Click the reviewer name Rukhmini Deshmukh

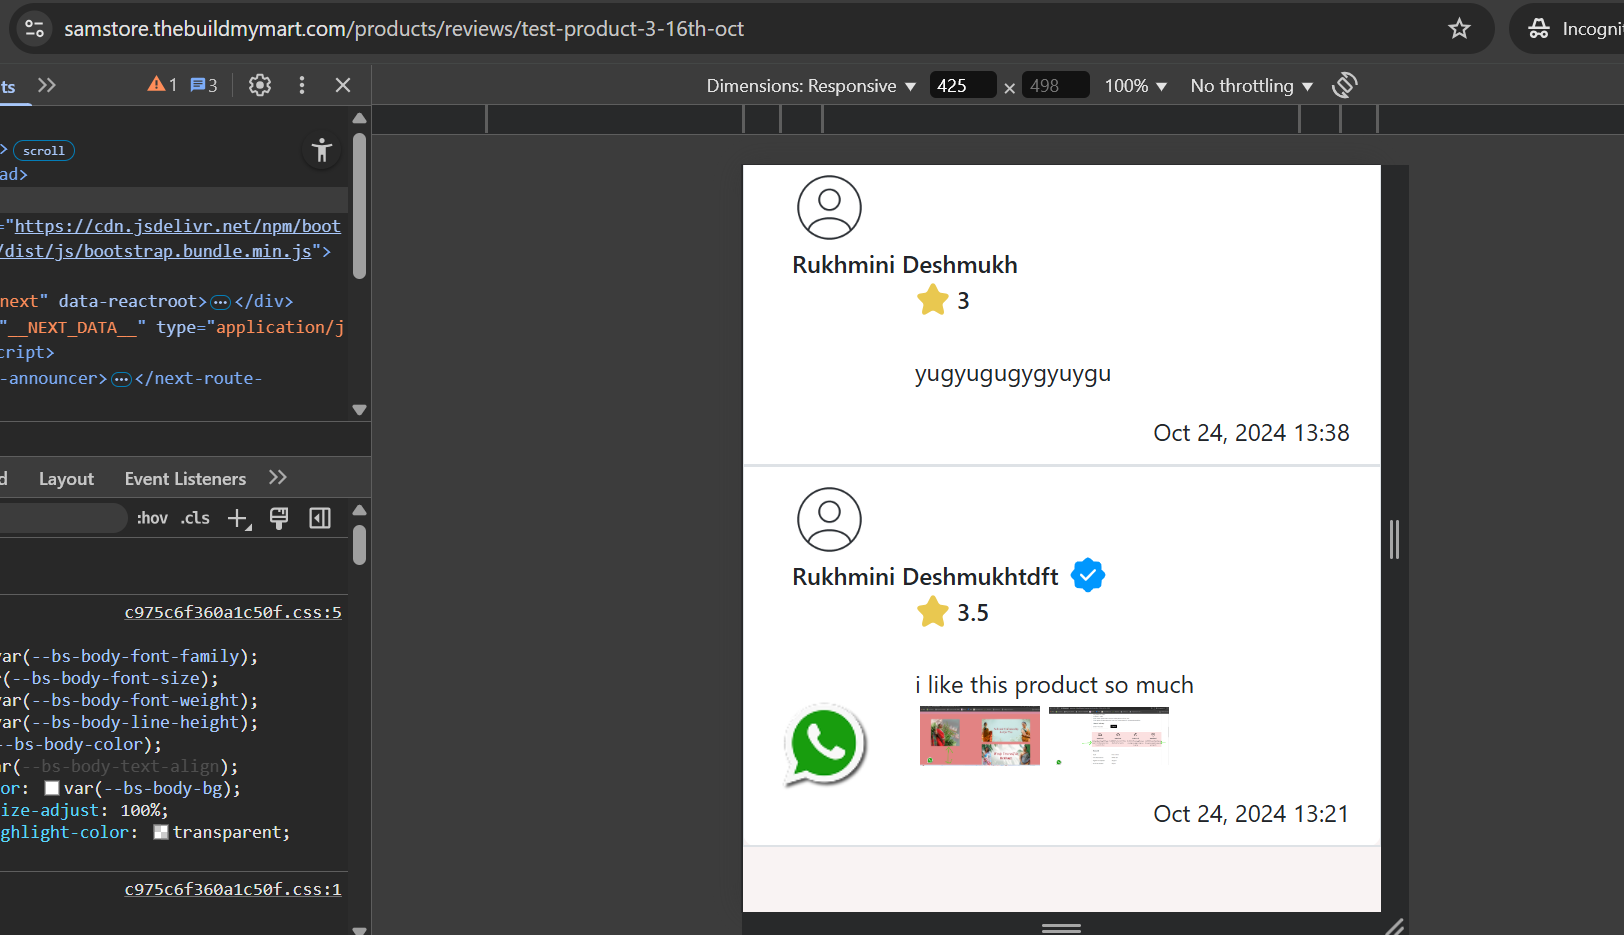click(905, 265)
